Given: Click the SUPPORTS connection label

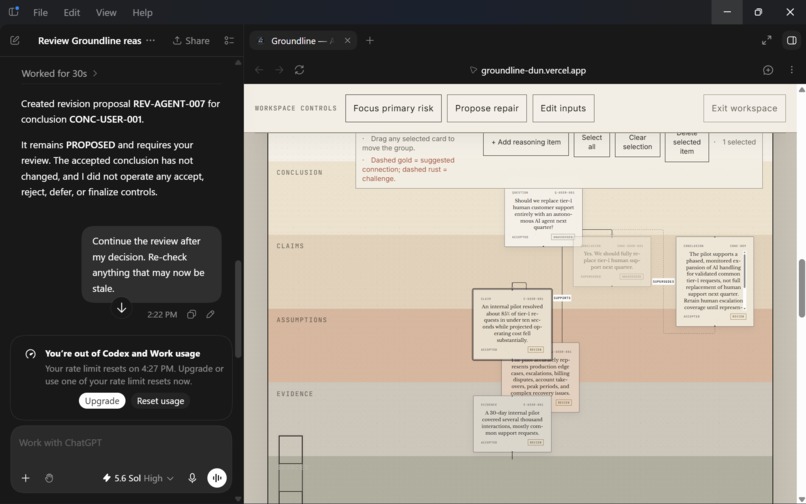Looking at the screenshot, I should click(x=562, y=298).
